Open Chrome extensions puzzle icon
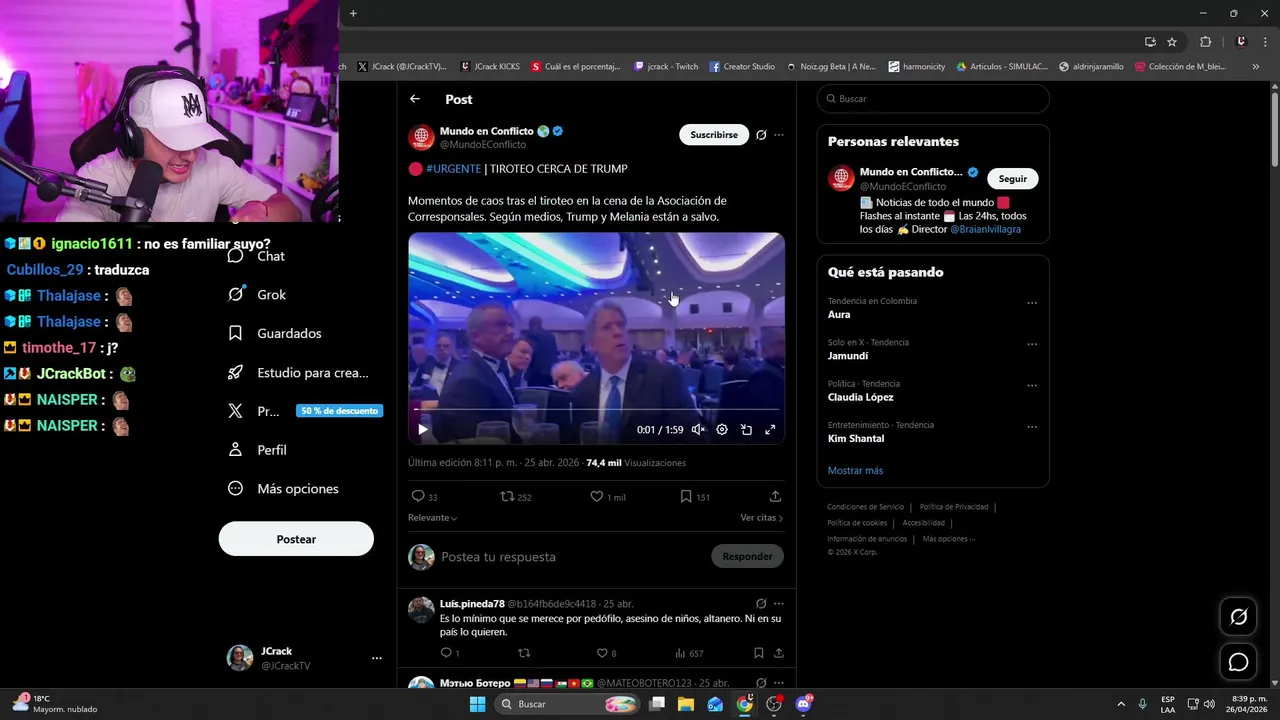The height and width of the screenshot is (720, 1280). pyautogui.click(x=1205, y=42)
